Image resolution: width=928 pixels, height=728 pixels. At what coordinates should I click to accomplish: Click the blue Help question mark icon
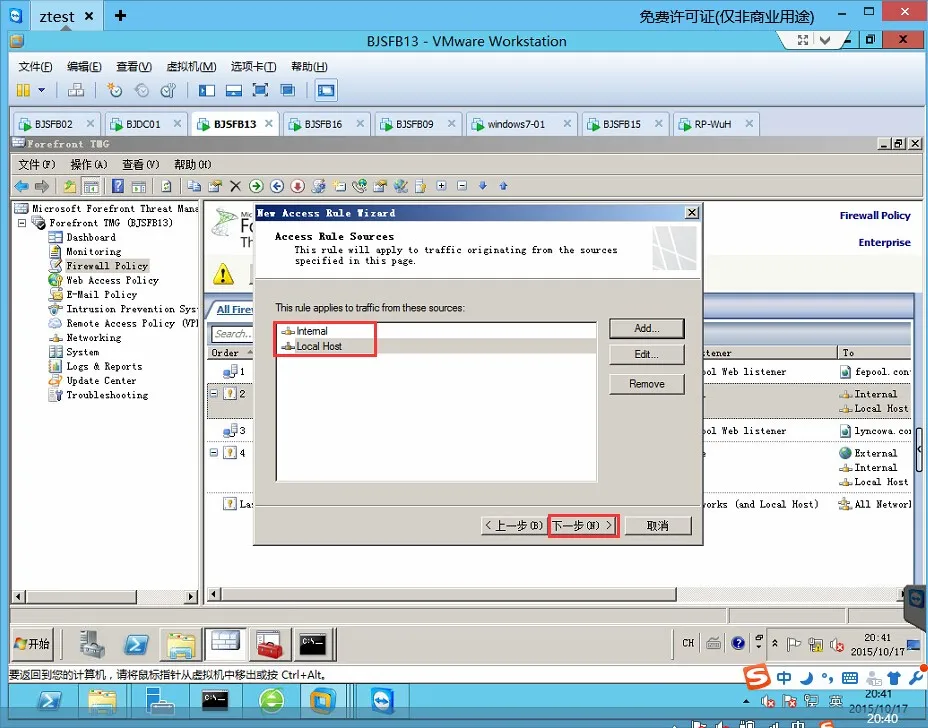(x=118, y=186)
